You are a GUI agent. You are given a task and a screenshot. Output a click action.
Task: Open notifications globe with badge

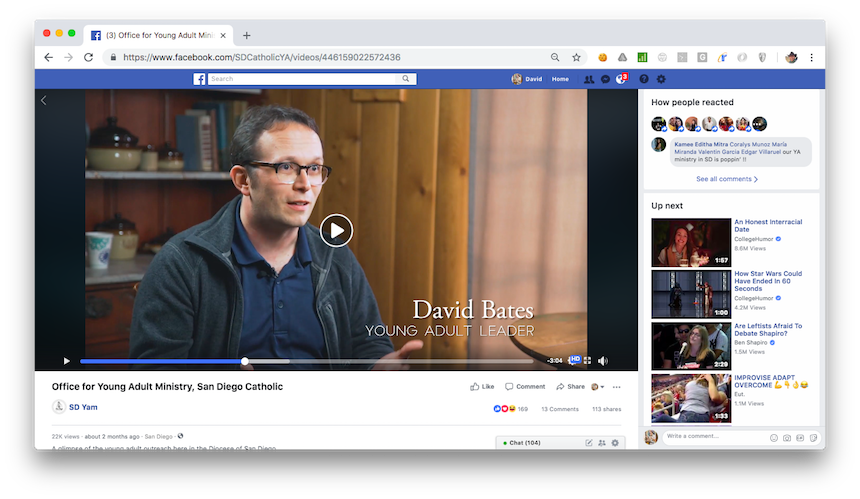621,79
